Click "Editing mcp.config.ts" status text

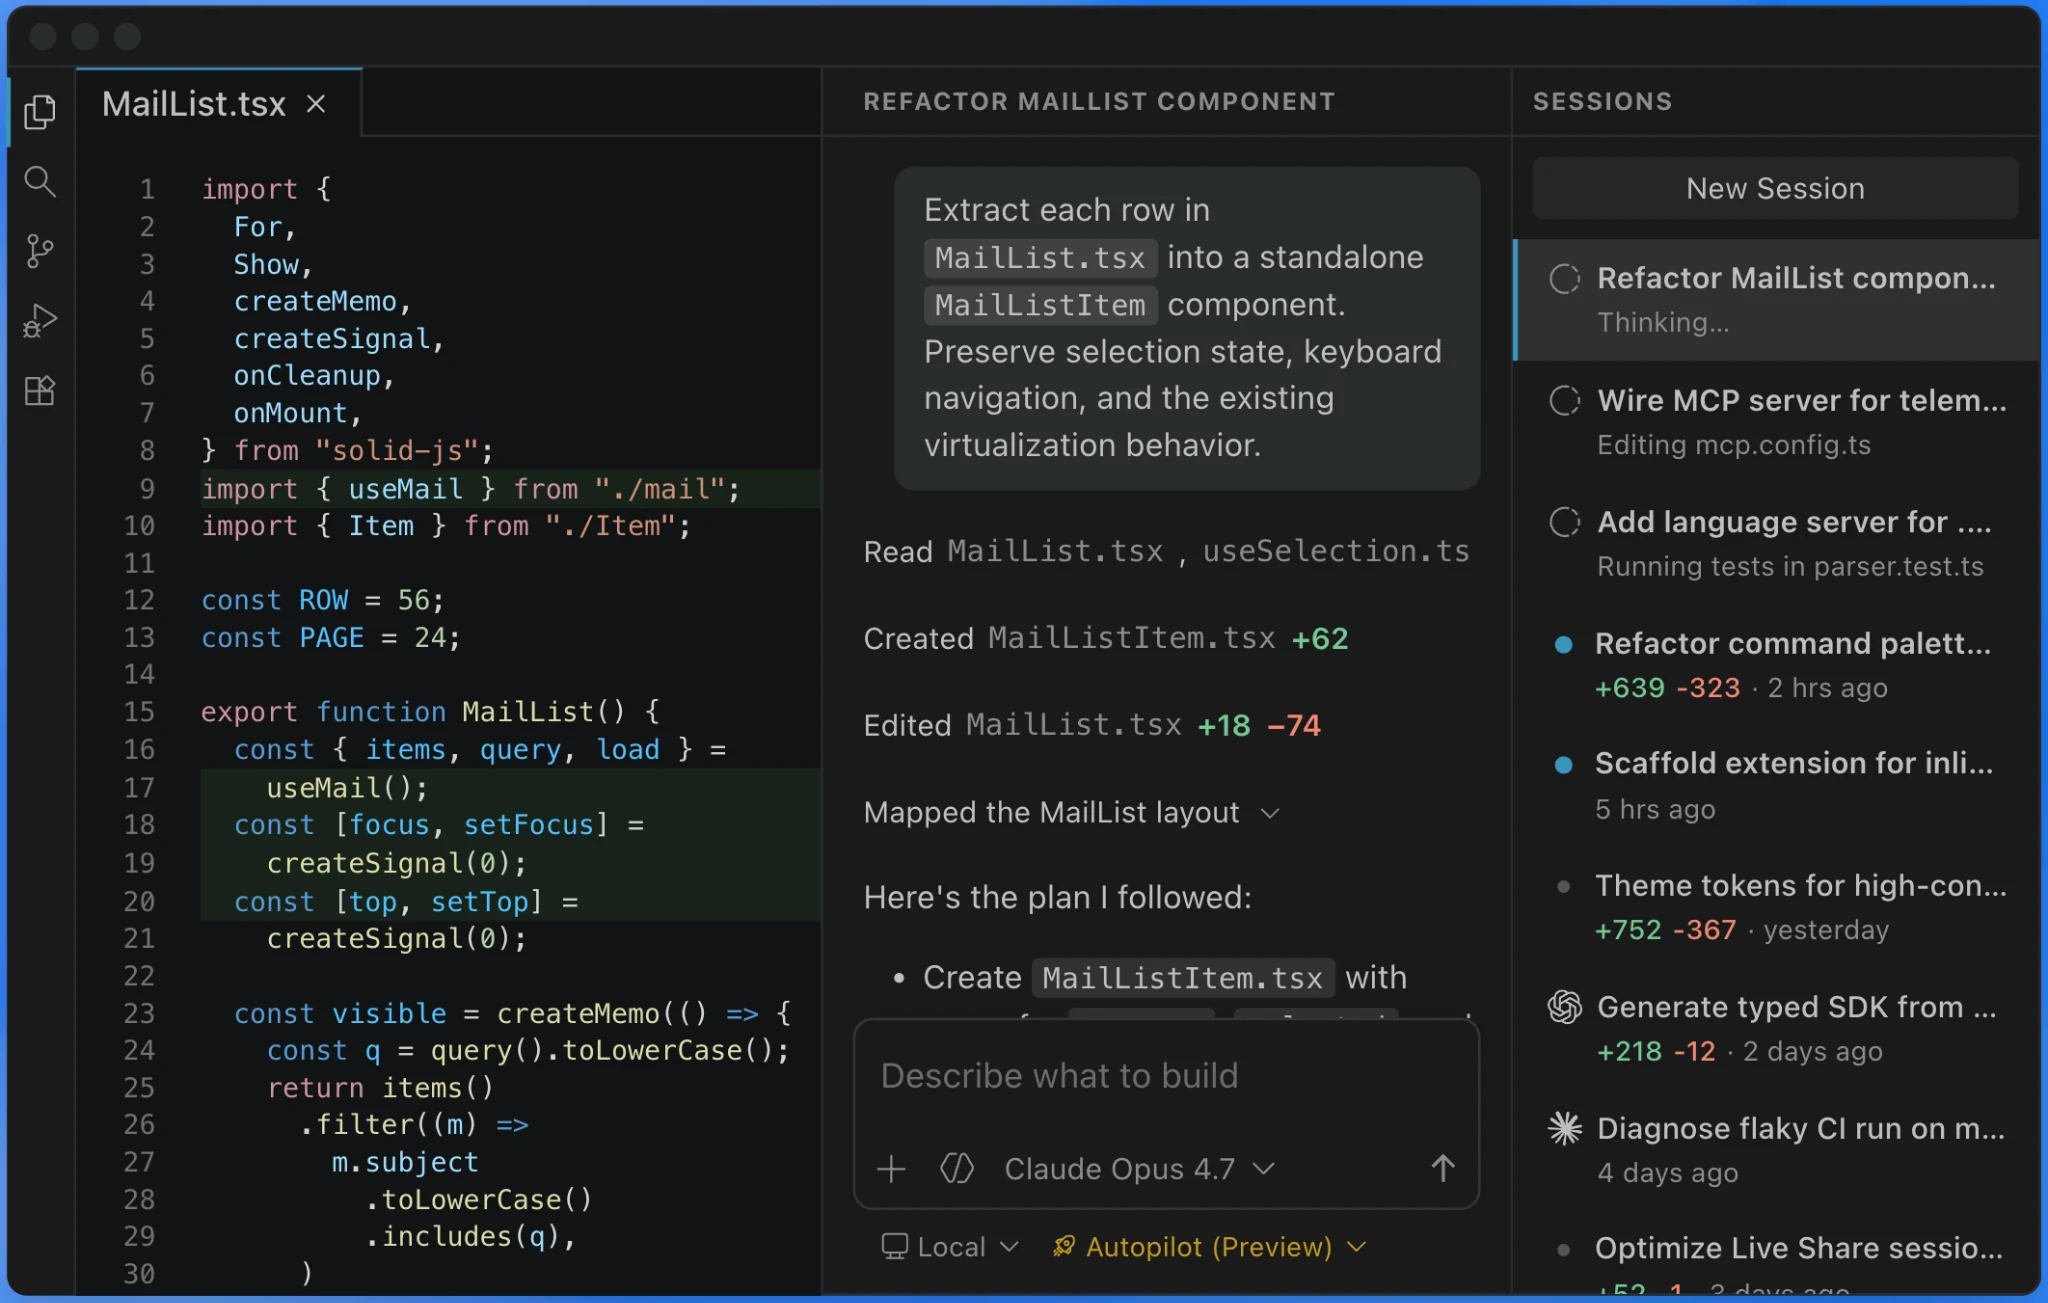point(1733,444)
